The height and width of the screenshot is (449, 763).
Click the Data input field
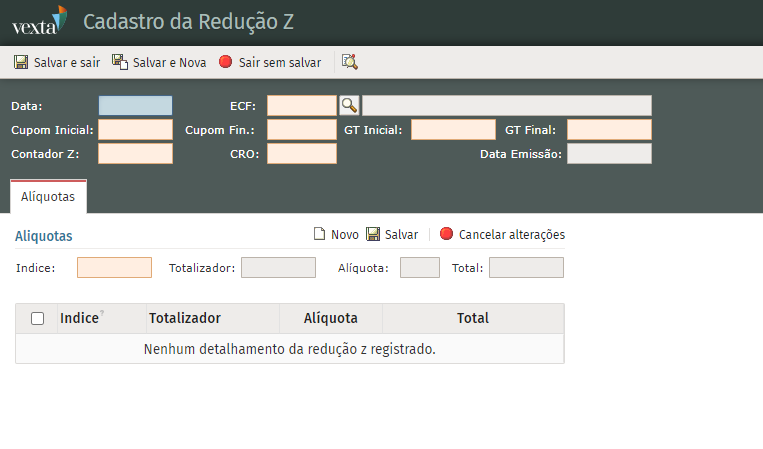pyautogui.click(x=135, y=105)
